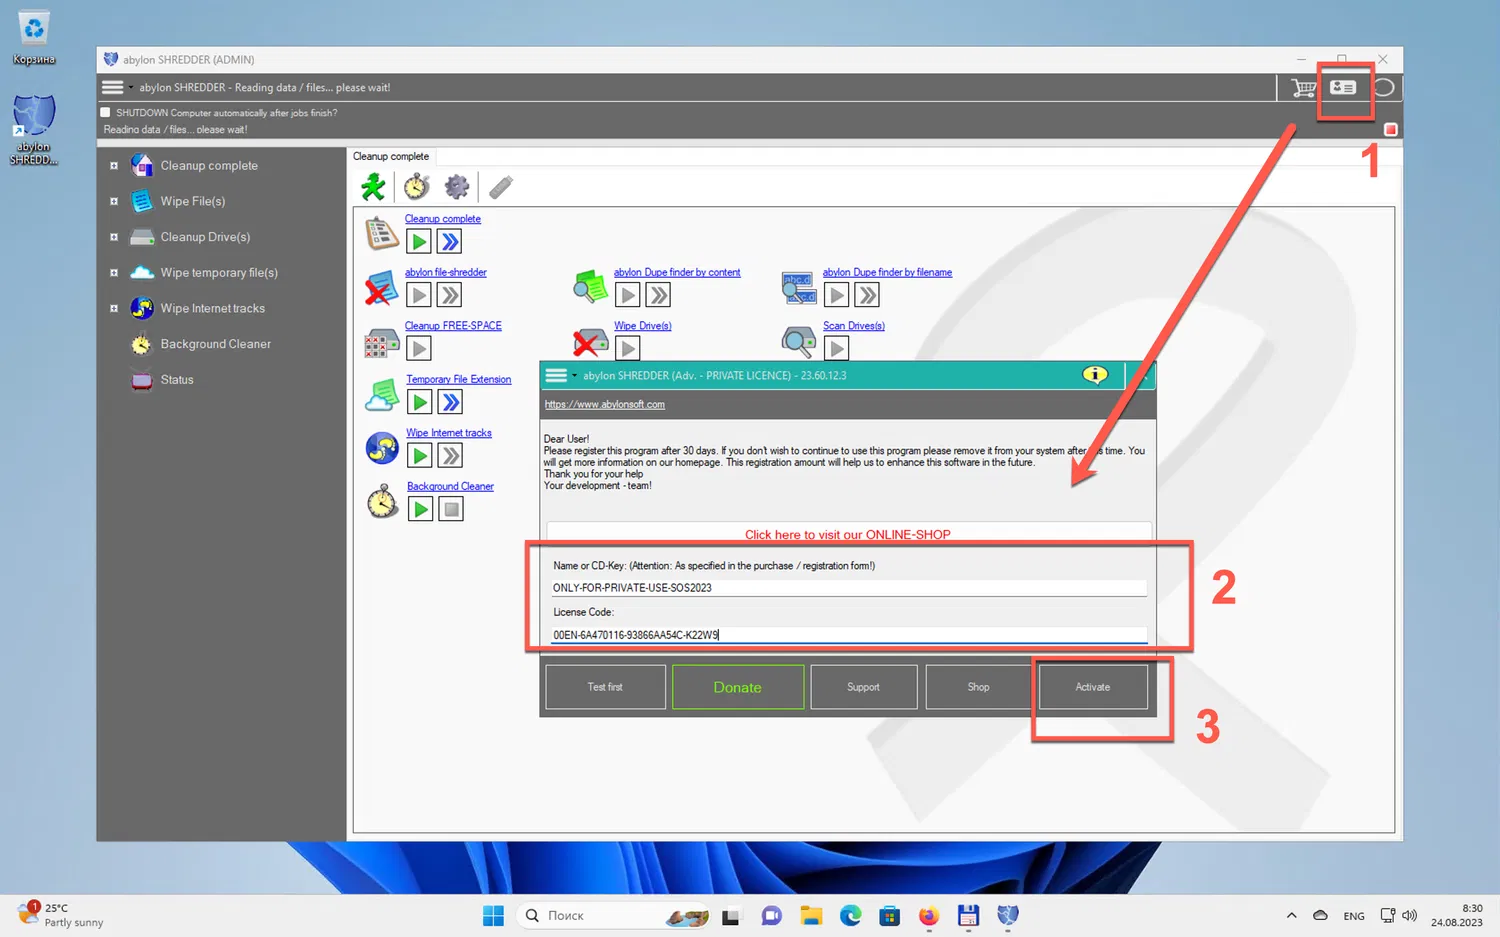Click the Activate button
This screenshot has height=937, width=1500.
1093,687
